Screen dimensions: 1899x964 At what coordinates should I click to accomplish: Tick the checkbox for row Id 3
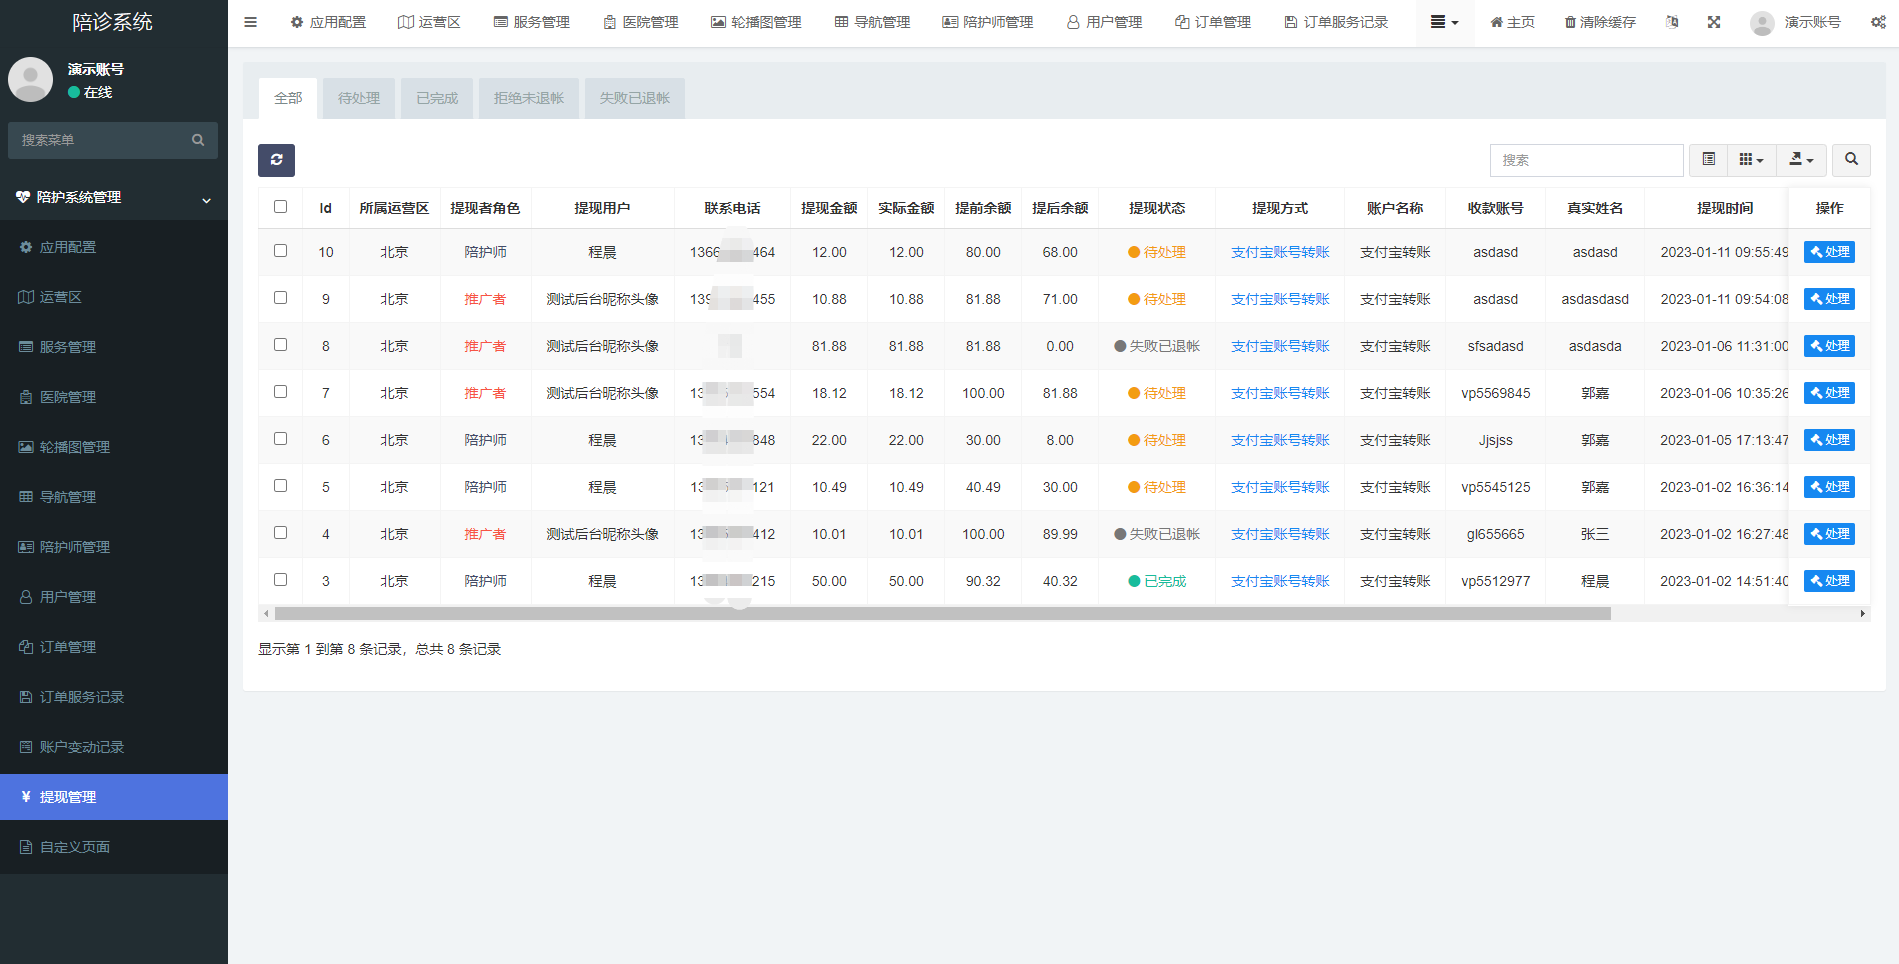pyautogui.click(x=280, y=580)
